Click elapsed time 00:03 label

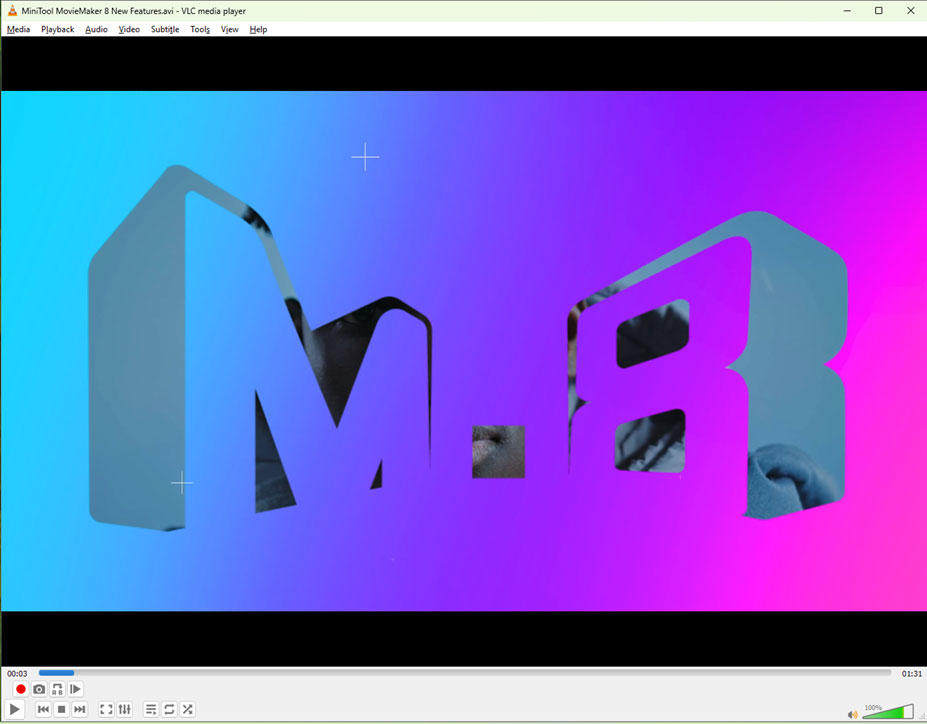coord(17,673)
